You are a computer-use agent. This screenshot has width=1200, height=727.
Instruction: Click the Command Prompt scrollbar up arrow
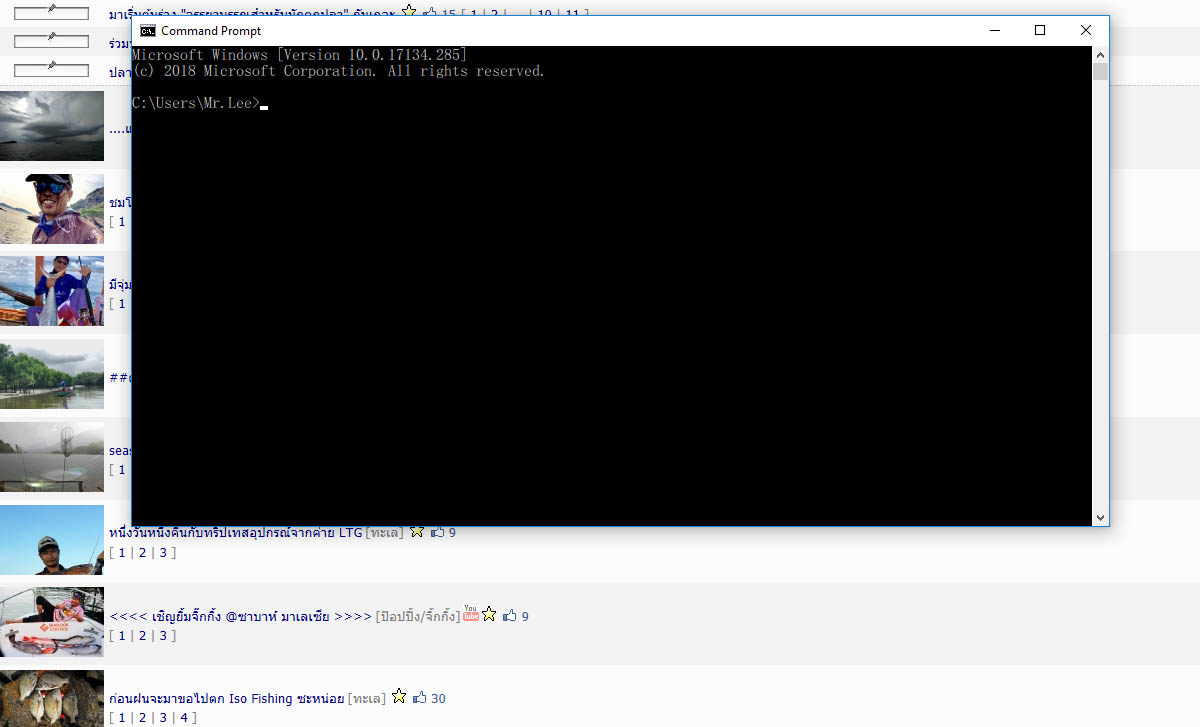point(1101,55)
